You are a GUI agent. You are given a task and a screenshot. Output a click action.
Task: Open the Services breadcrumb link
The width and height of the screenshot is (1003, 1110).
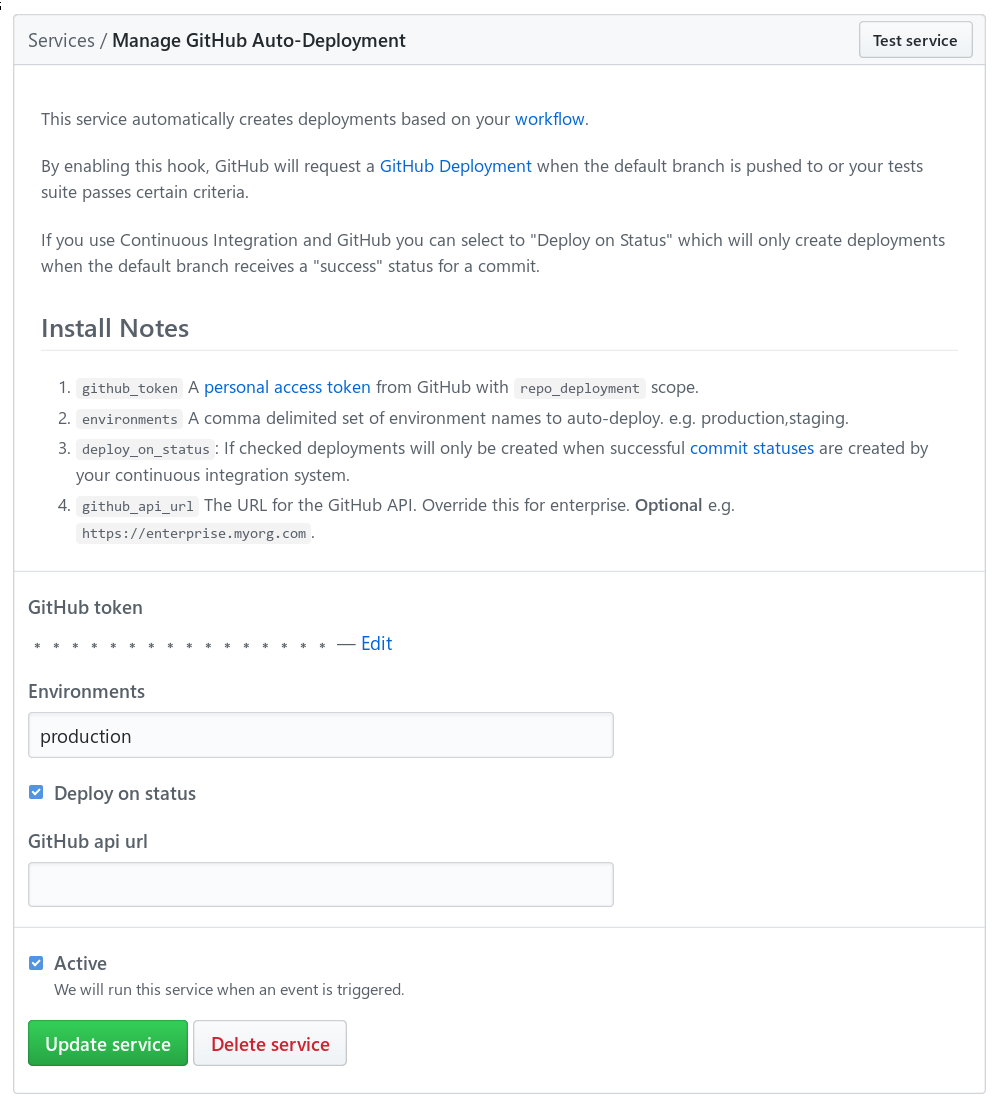click(61, 40)
